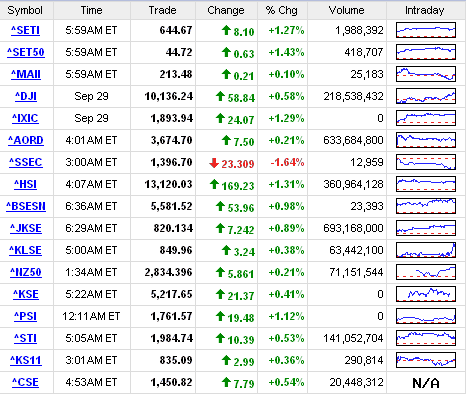The width and height of the screenshot is (466, 395).
Task: Open the ^KS11 intraday chart thumbnail
Action: [x=426, y=360]
